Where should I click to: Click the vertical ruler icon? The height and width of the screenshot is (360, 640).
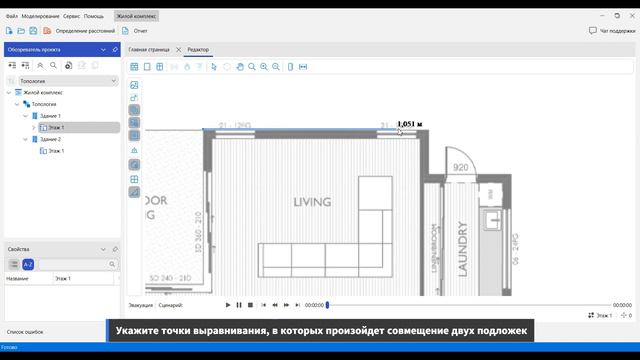tap(290, 67)
